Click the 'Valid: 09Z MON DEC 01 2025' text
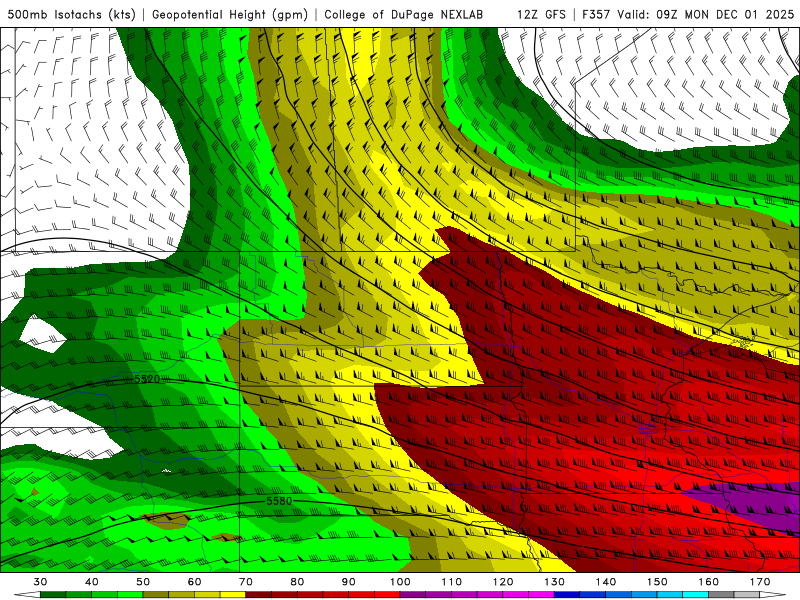This screenshot has height=600, width=800. point(706,14)
